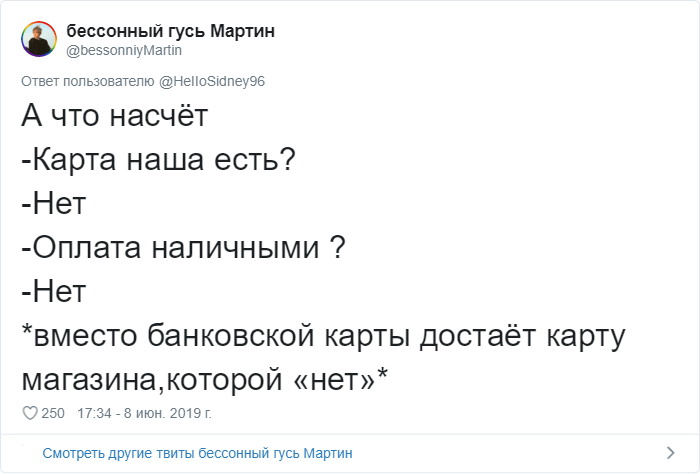The height and width of the screenshot is (474, 700).
Task: Open 'Смотреть другие твиты бессонный гусь Мартин' link
Action: [197, 453]
